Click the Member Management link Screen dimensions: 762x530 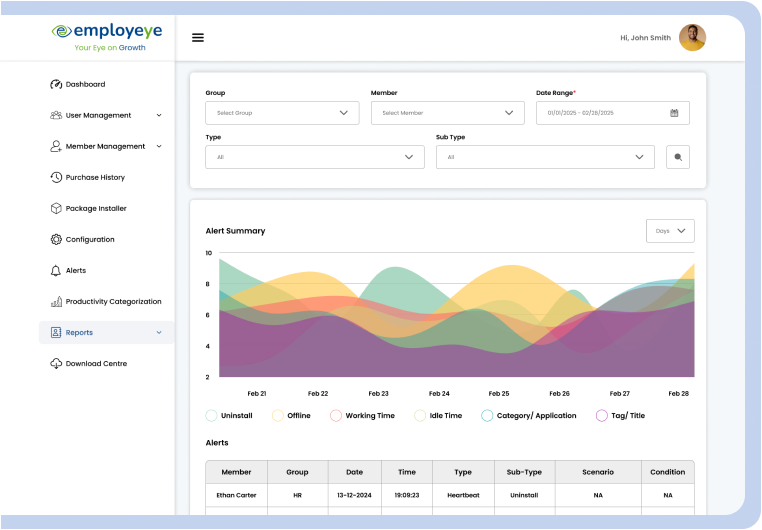point(105,146)
